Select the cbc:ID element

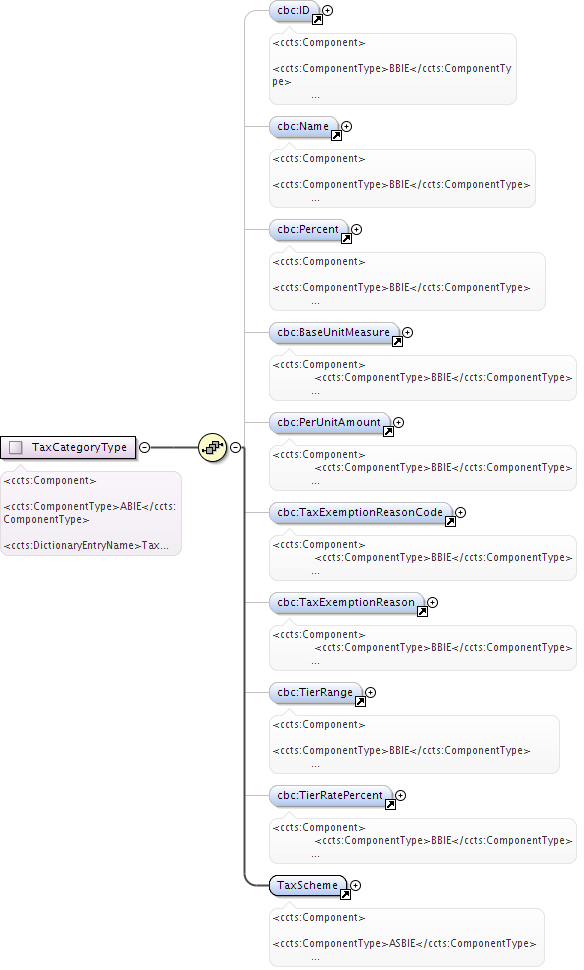[x=294, y=11]
